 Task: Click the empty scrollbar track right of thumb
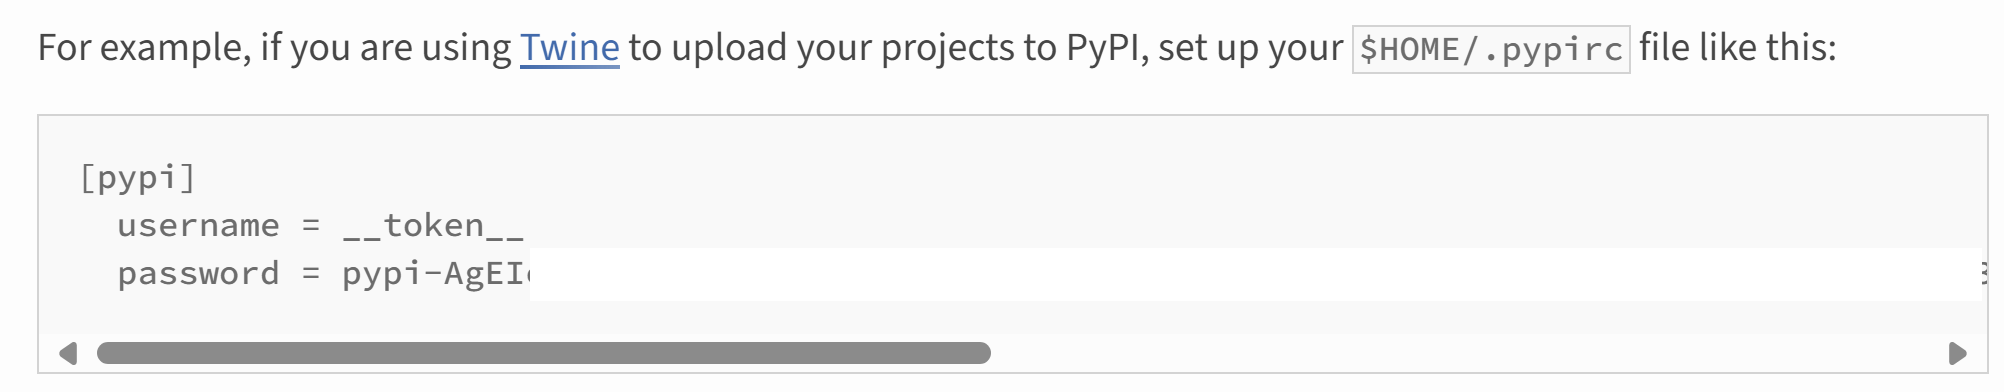point(1468,353)
